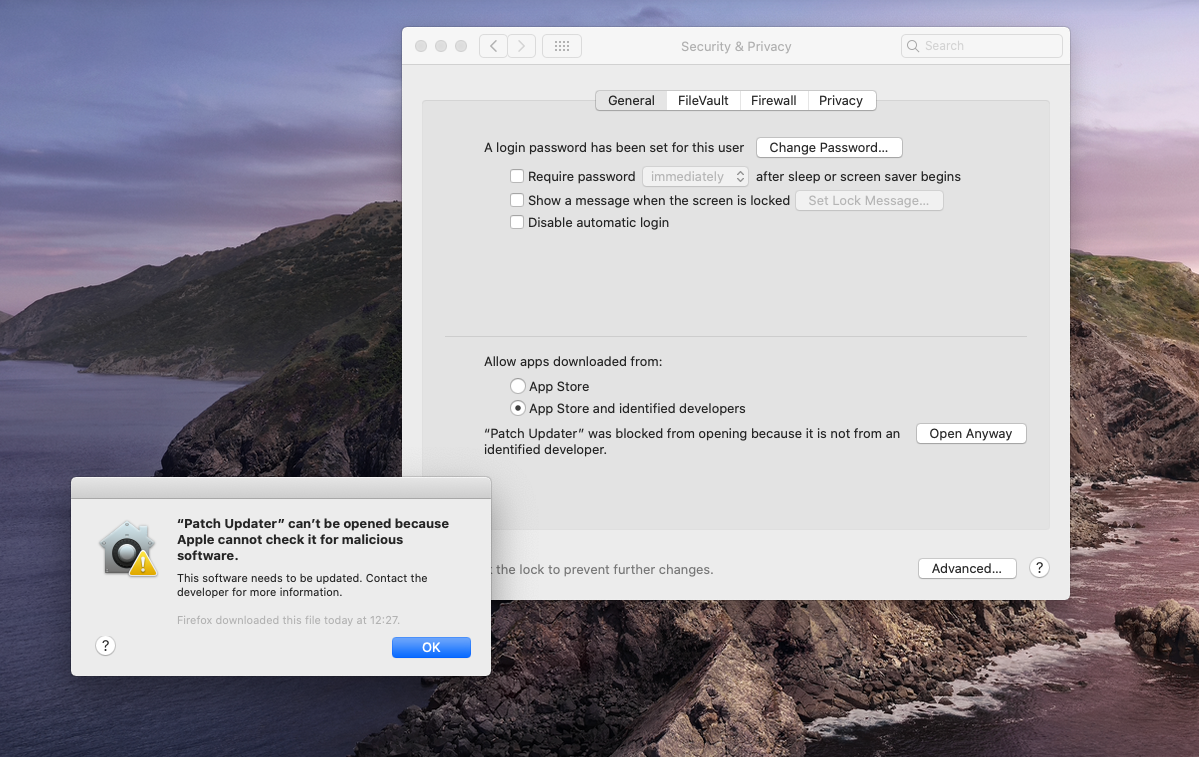
Task: Click 'This software needs to be updated' text
Action: (x=302, y=585)
